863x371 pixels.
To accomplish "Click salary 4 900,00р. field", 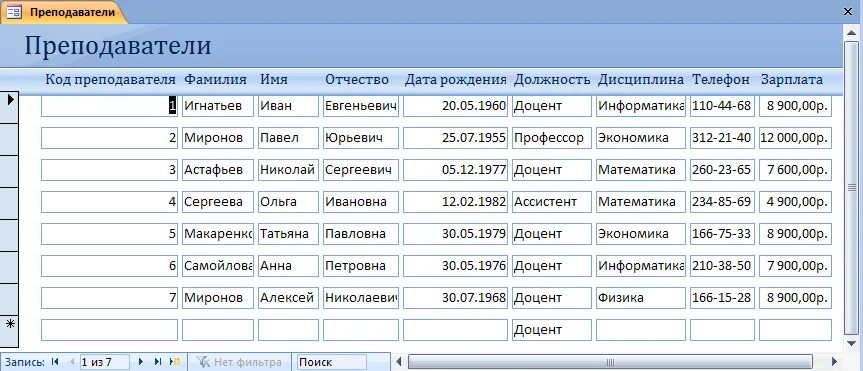I will pos(795,202).
